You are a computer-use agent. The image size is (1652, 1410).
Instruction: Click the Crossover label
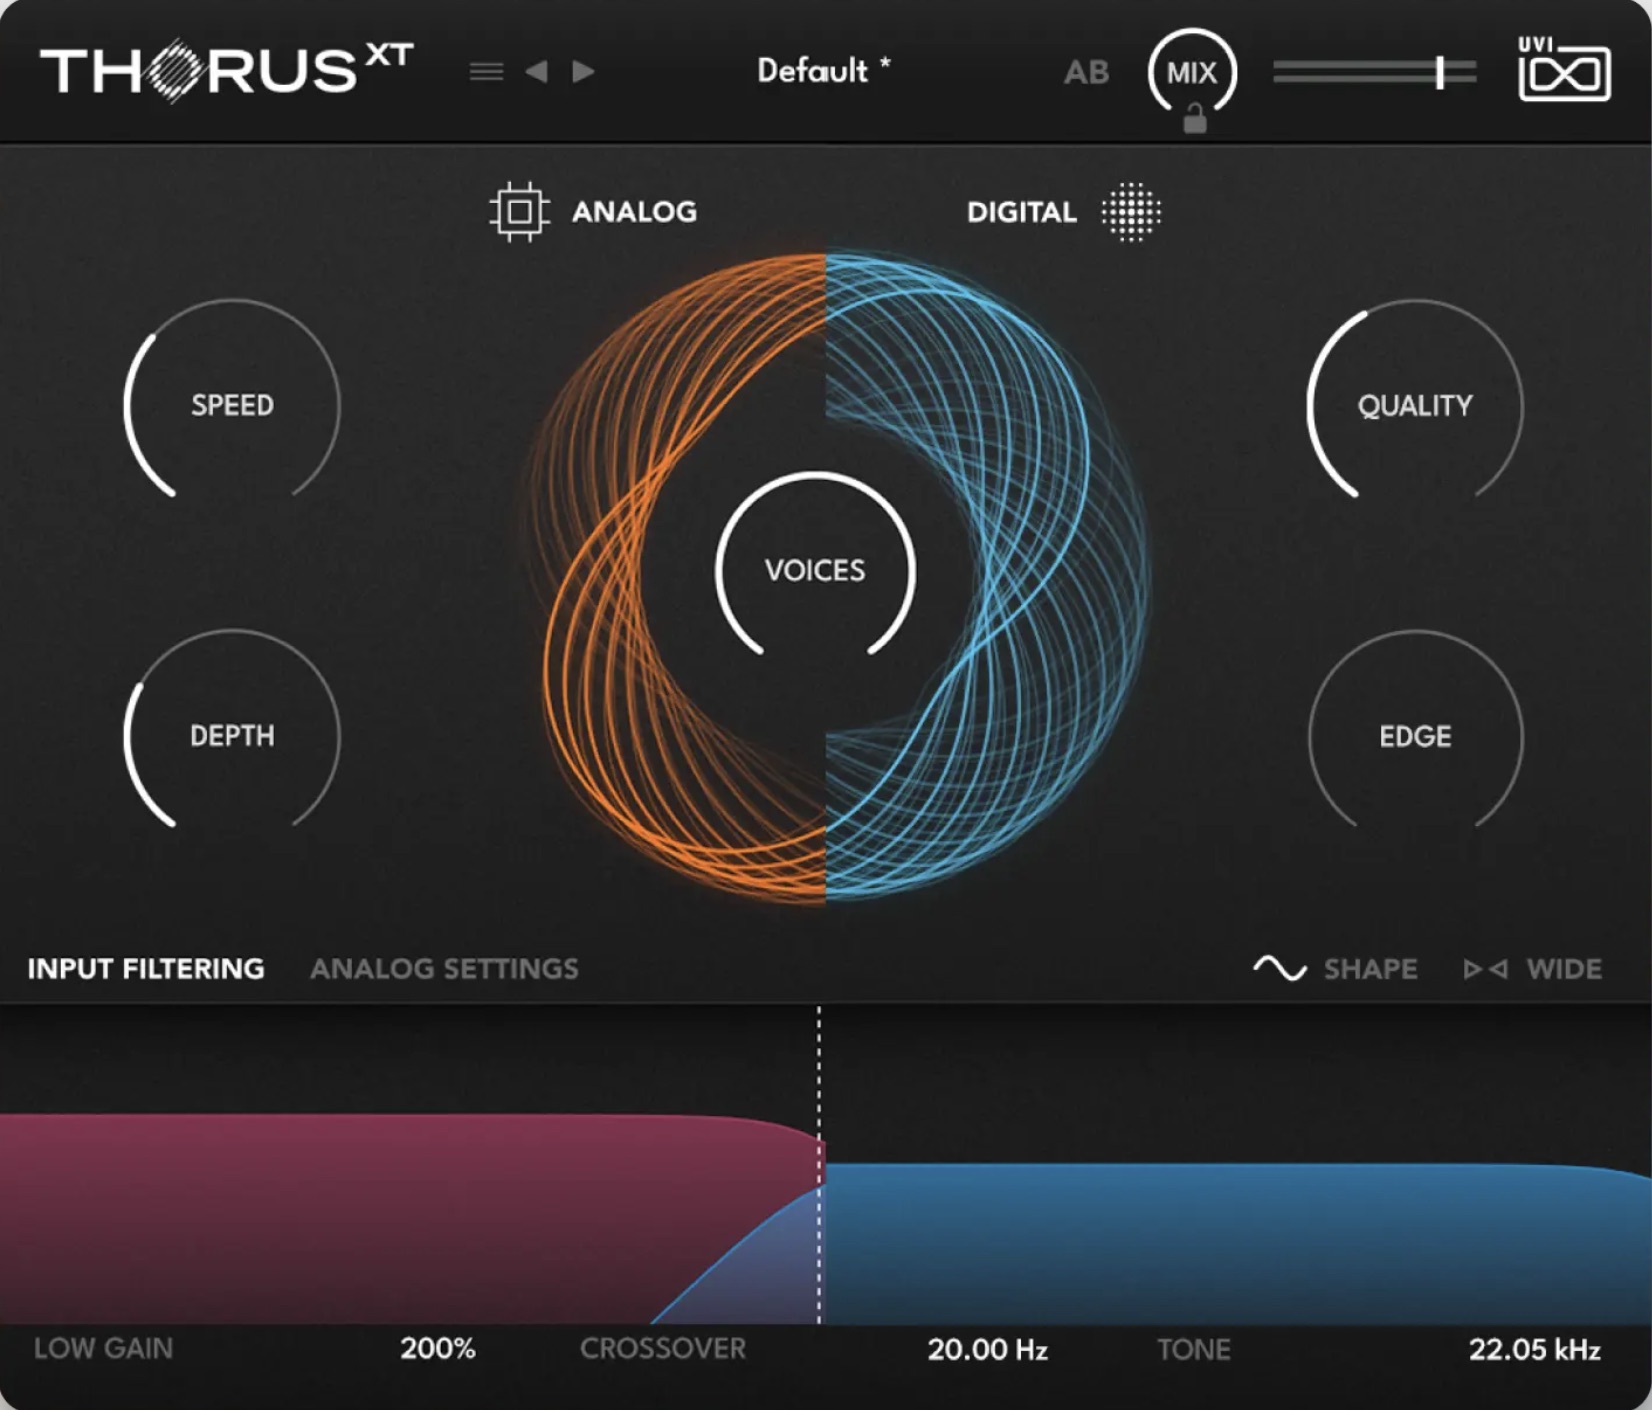pyautogui.click(x=663, y=1349)
